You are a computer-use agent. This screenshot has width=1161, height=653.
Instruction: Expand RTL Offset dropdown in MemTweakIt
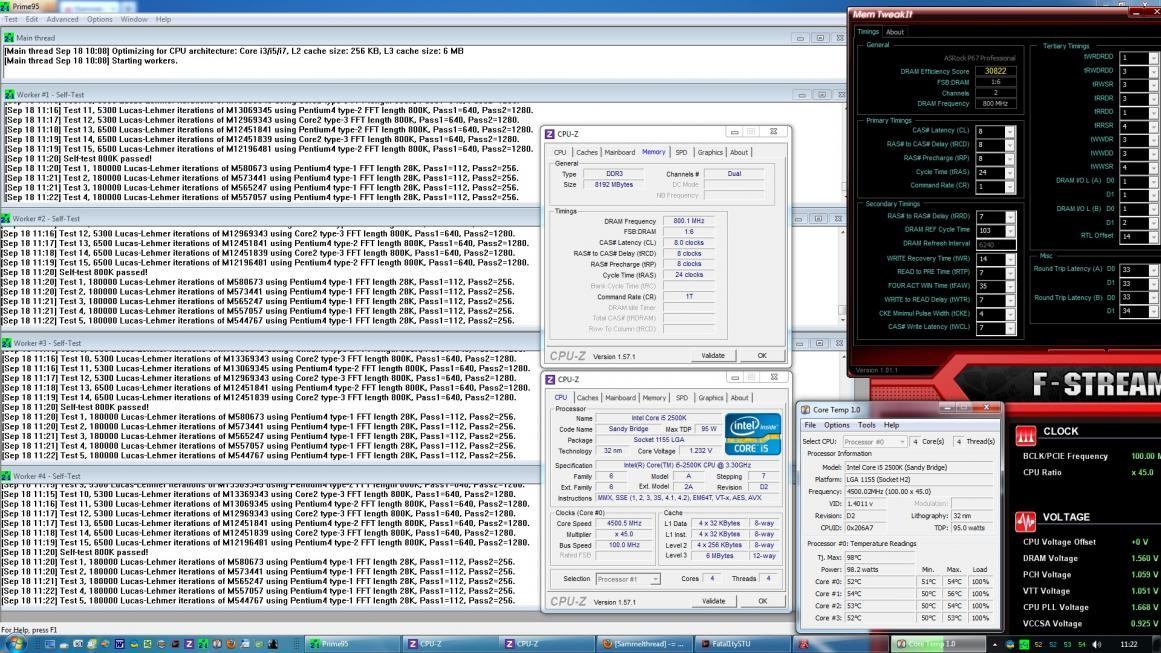coord(1154,237)
